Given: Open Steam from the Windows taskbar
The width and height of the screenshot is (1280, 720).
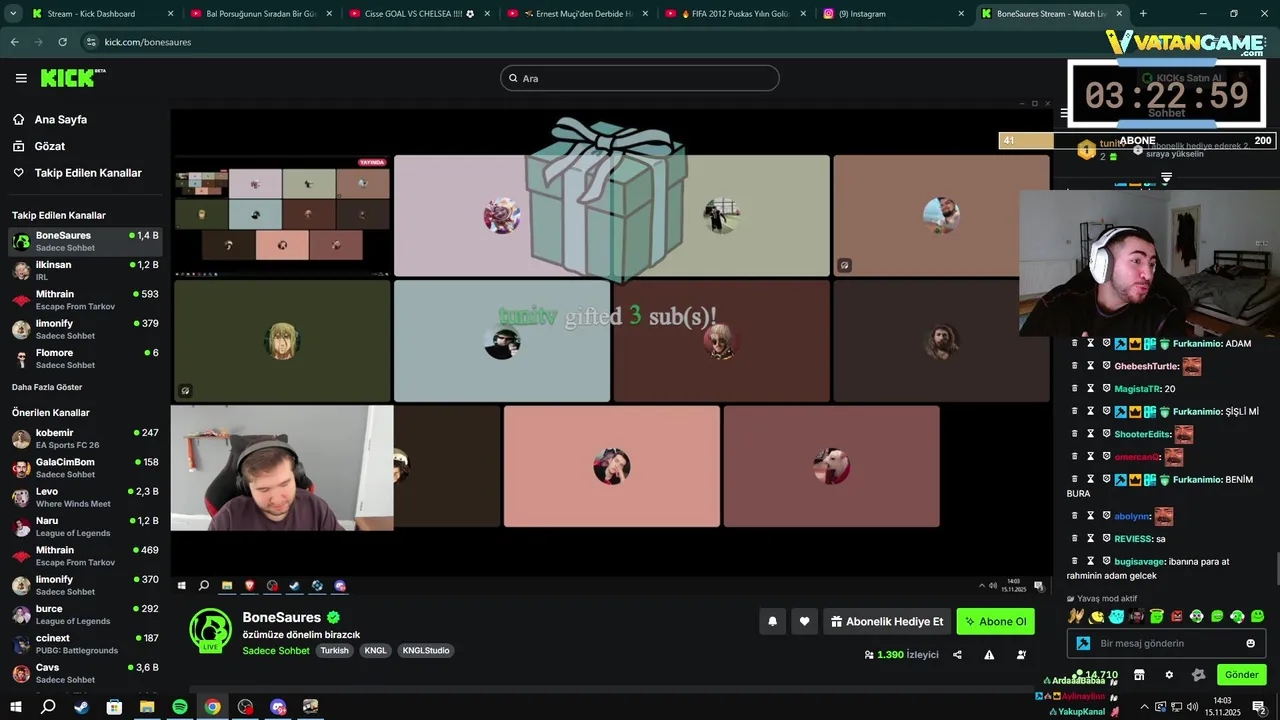Looking at the screenshot, I should coord(81,706).
